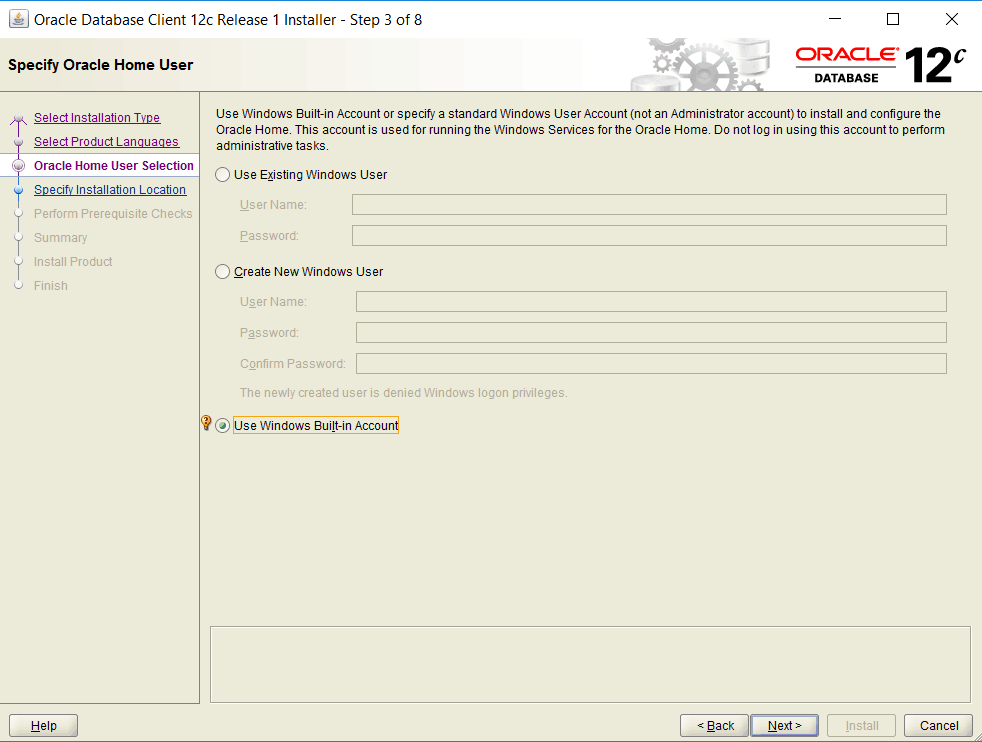The height and width of the screenshot is (742, 982).
Task: Open the Select Installation Type step
Action: coord(97,118)
